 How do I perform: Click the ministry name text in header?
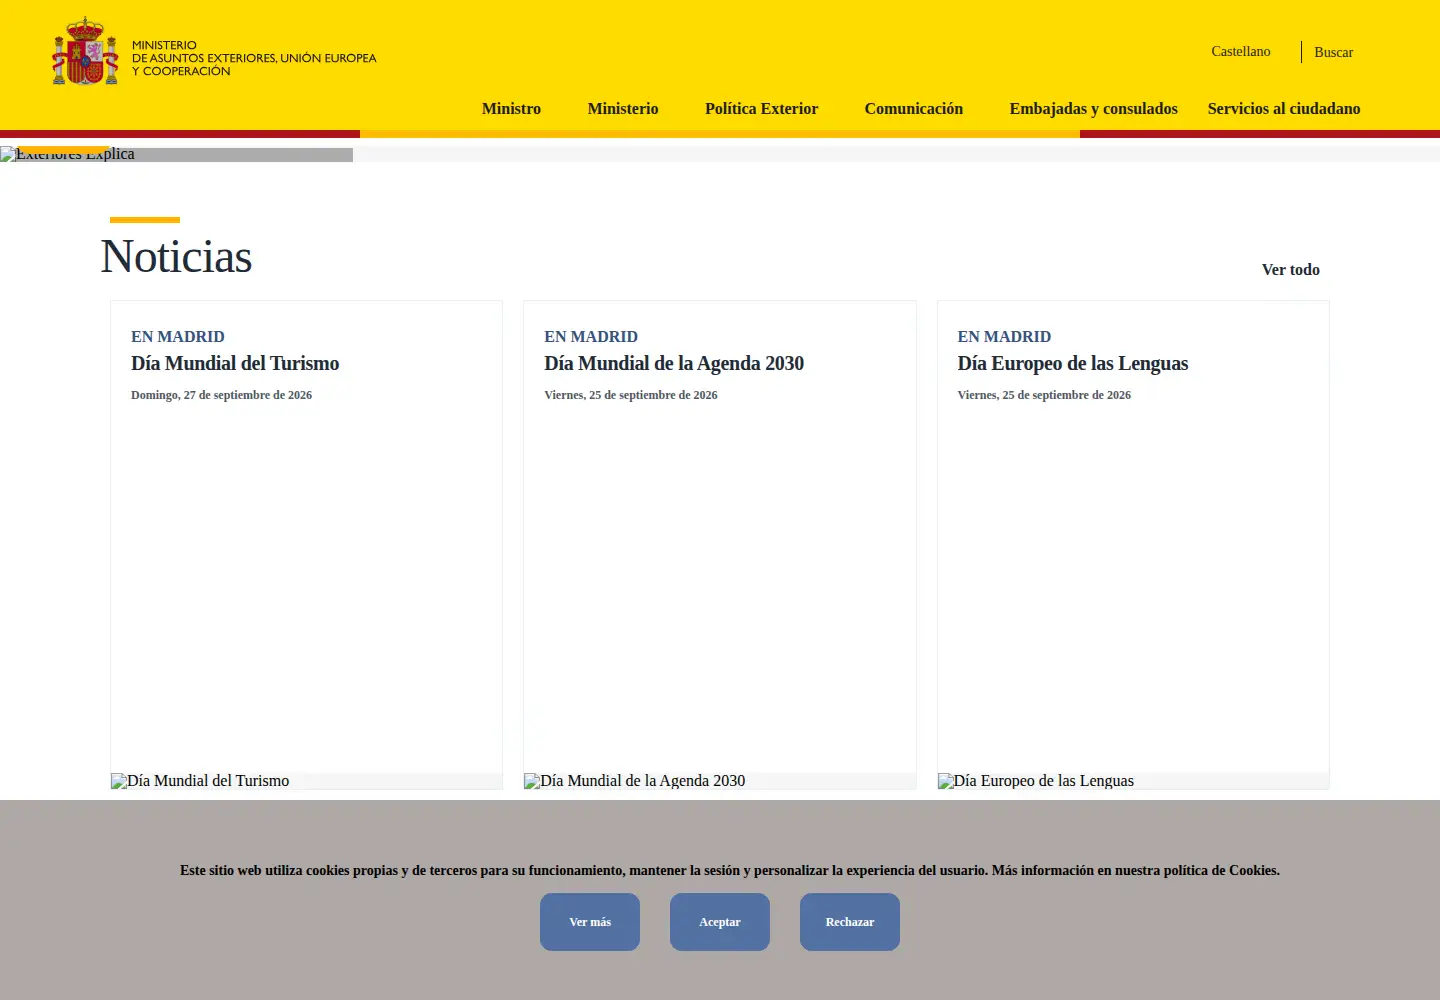pos(254,58)
